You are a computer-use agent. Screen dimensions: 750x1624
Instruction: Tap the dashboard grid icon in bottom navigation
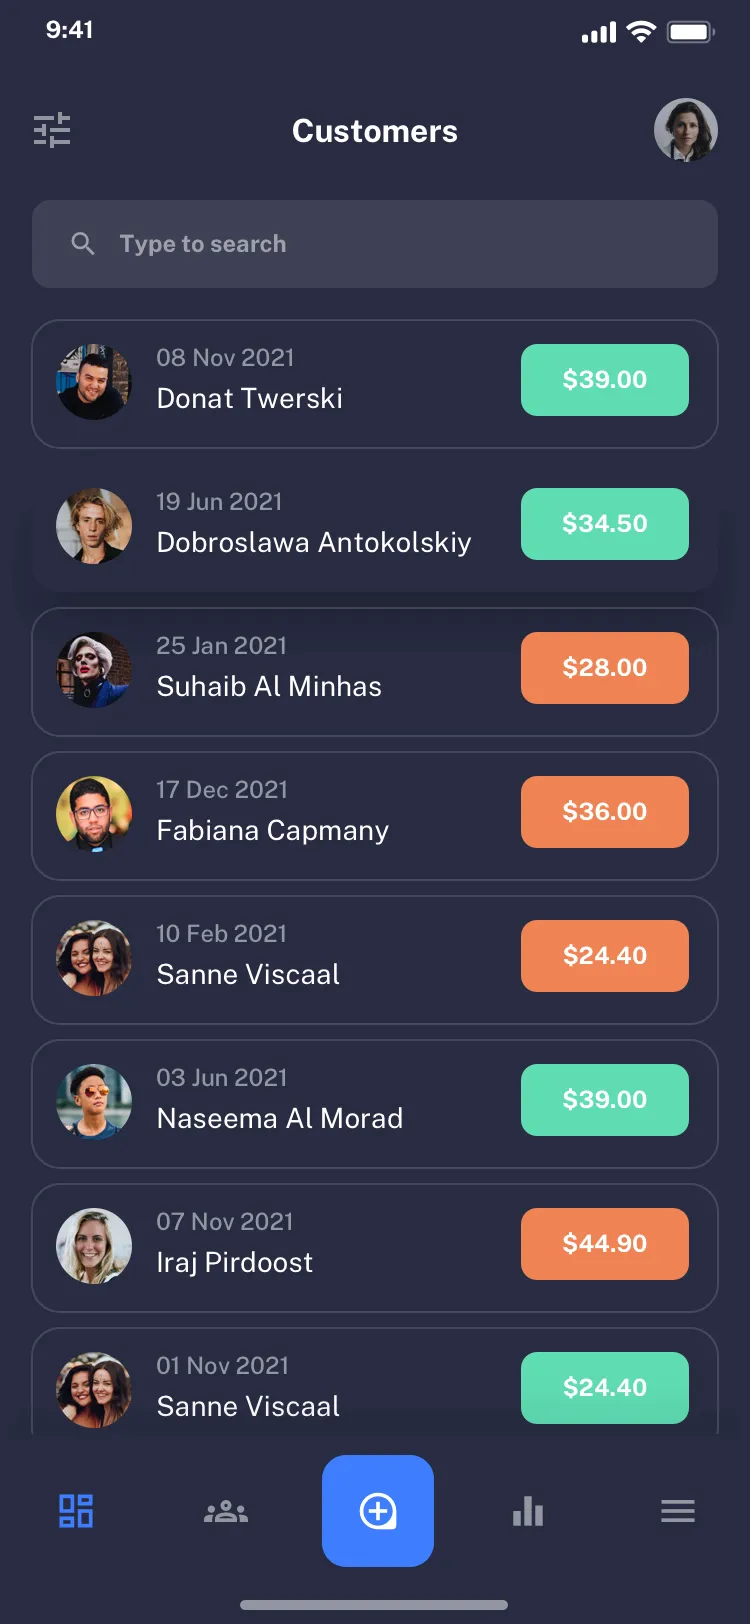(75, 1511)
